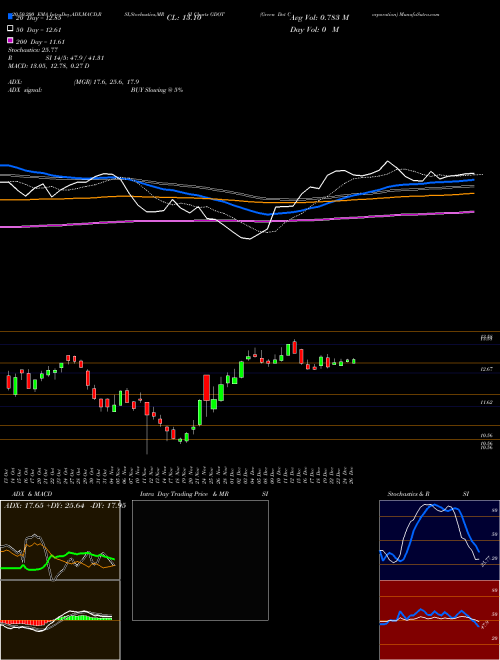Click the 'Intra Day Trading Price & MR' title
The width and height of the screenshot is (500, 660).
pos(184,494)
